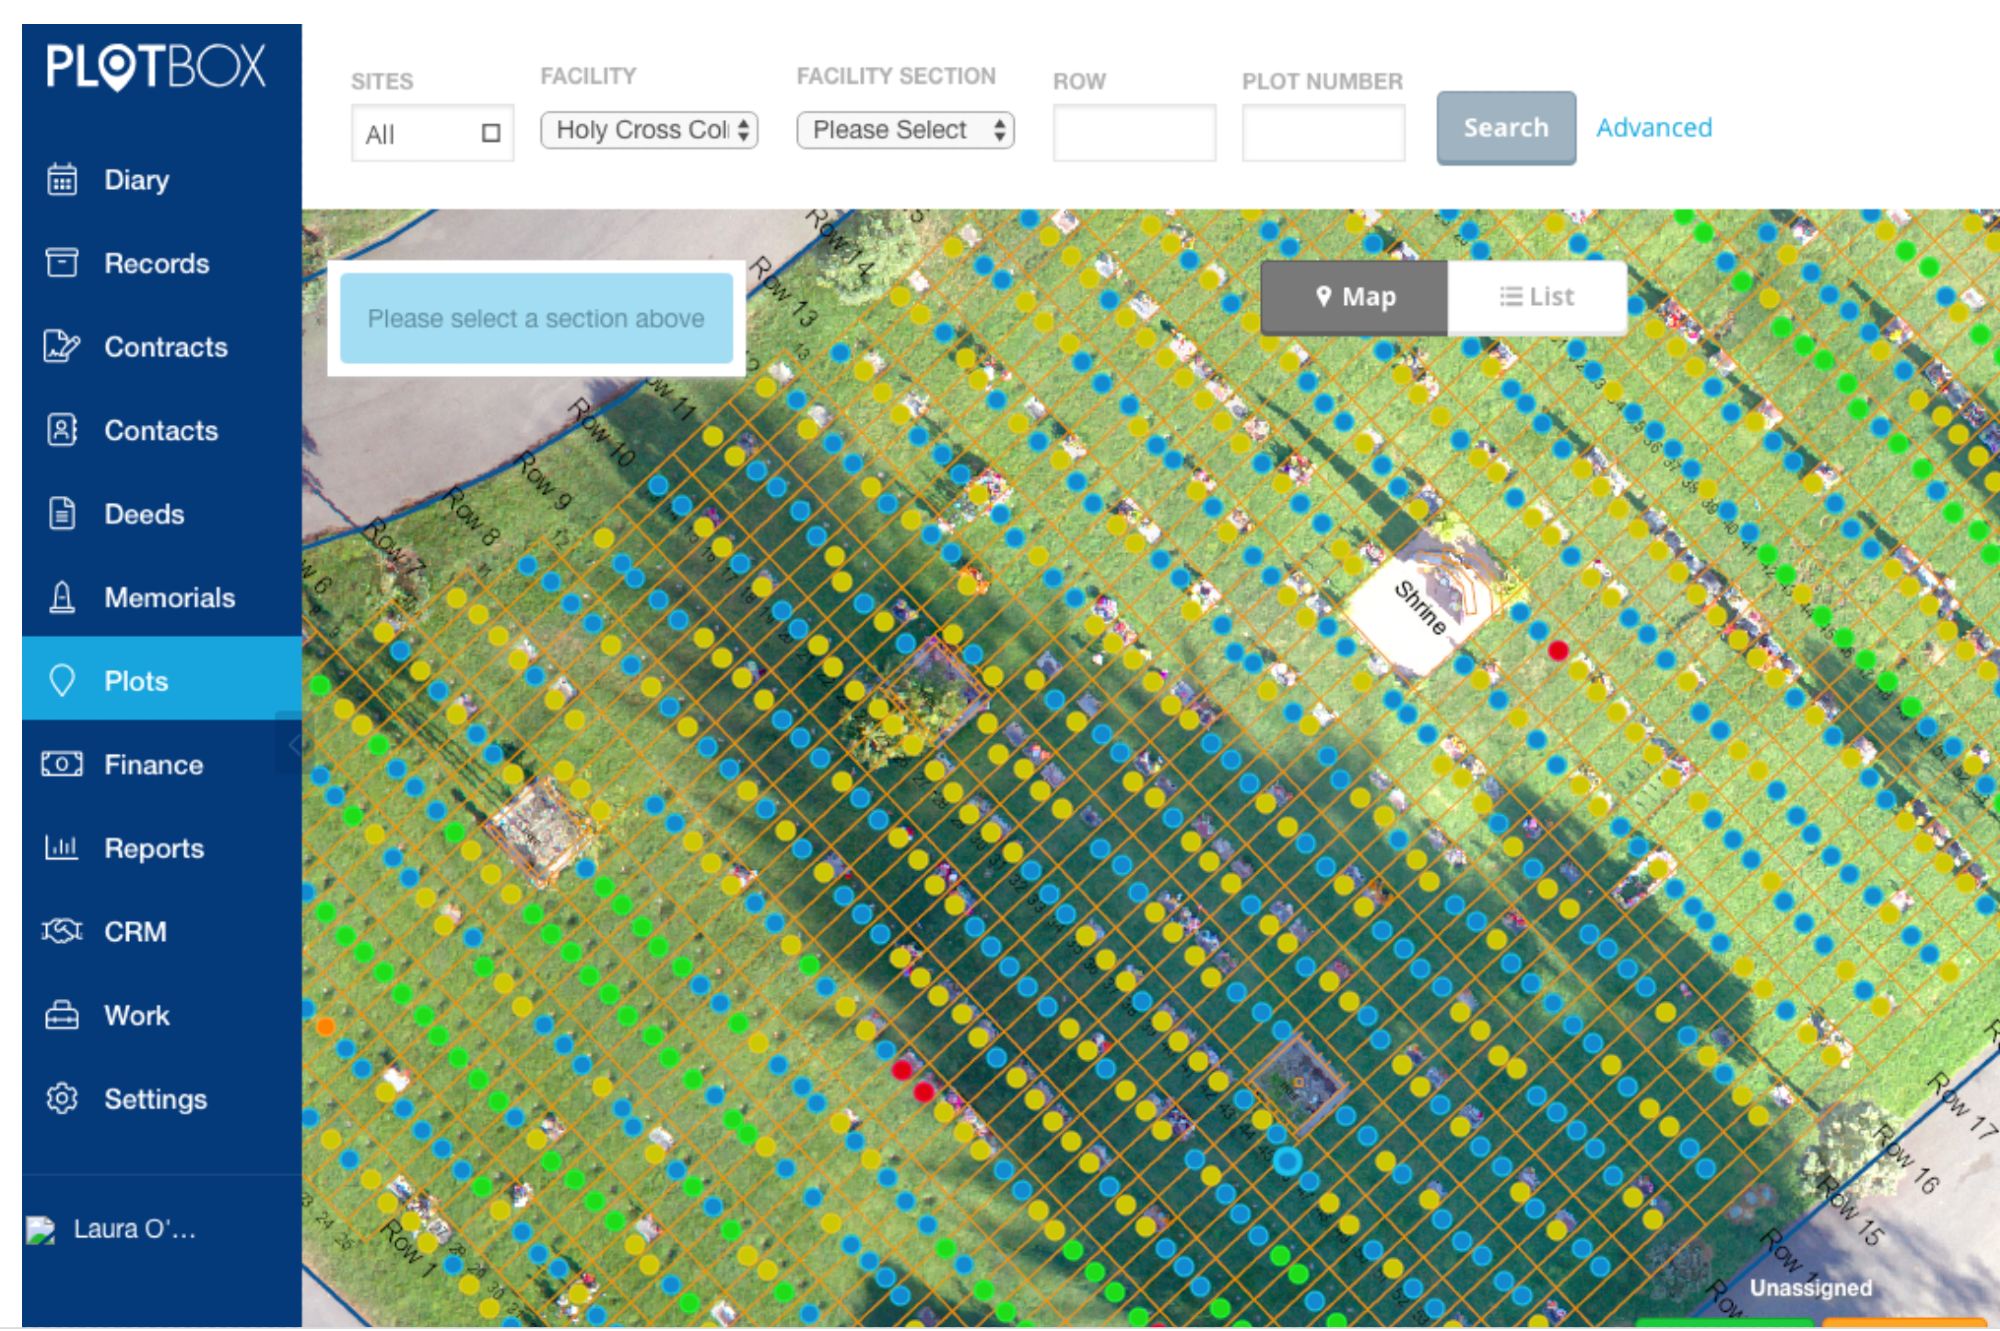The height and width of the screenshot is (1331, 2000).
Task: Click the Reports bar chart icon
Action: coord(62,848)
